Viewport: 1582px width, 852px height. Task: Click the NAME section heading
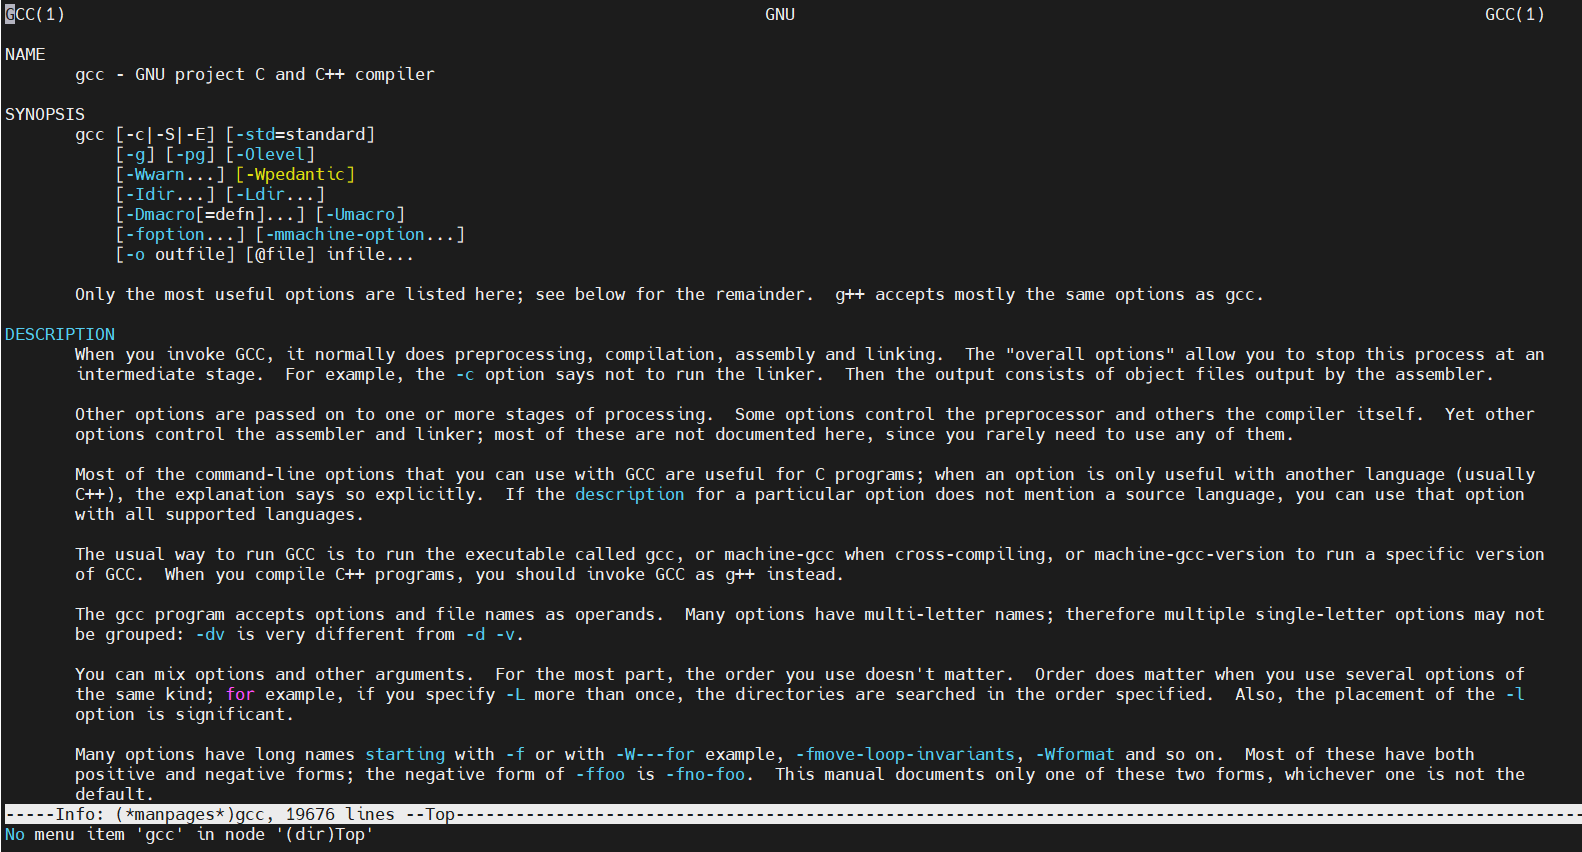tap(25, 54)
